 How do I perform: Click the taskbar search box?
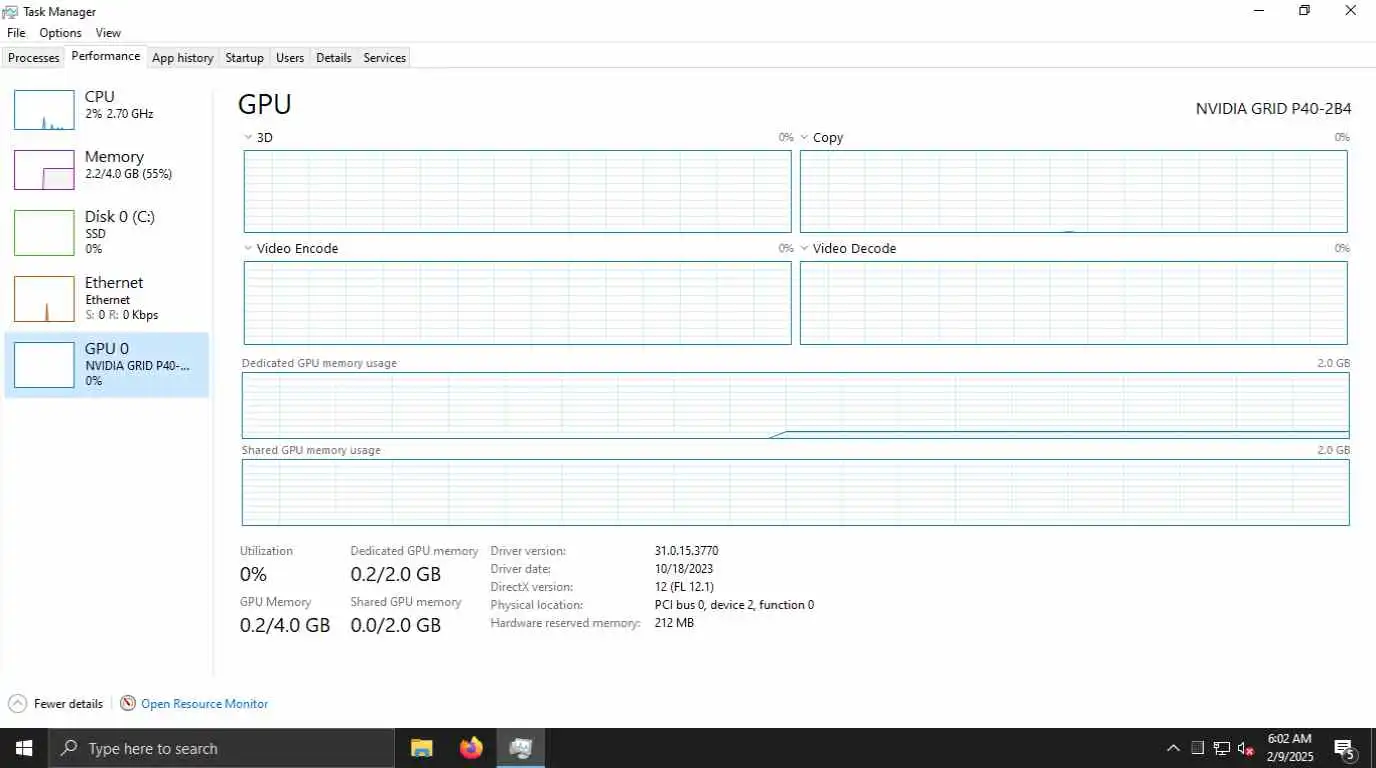[x=221, y=748]
